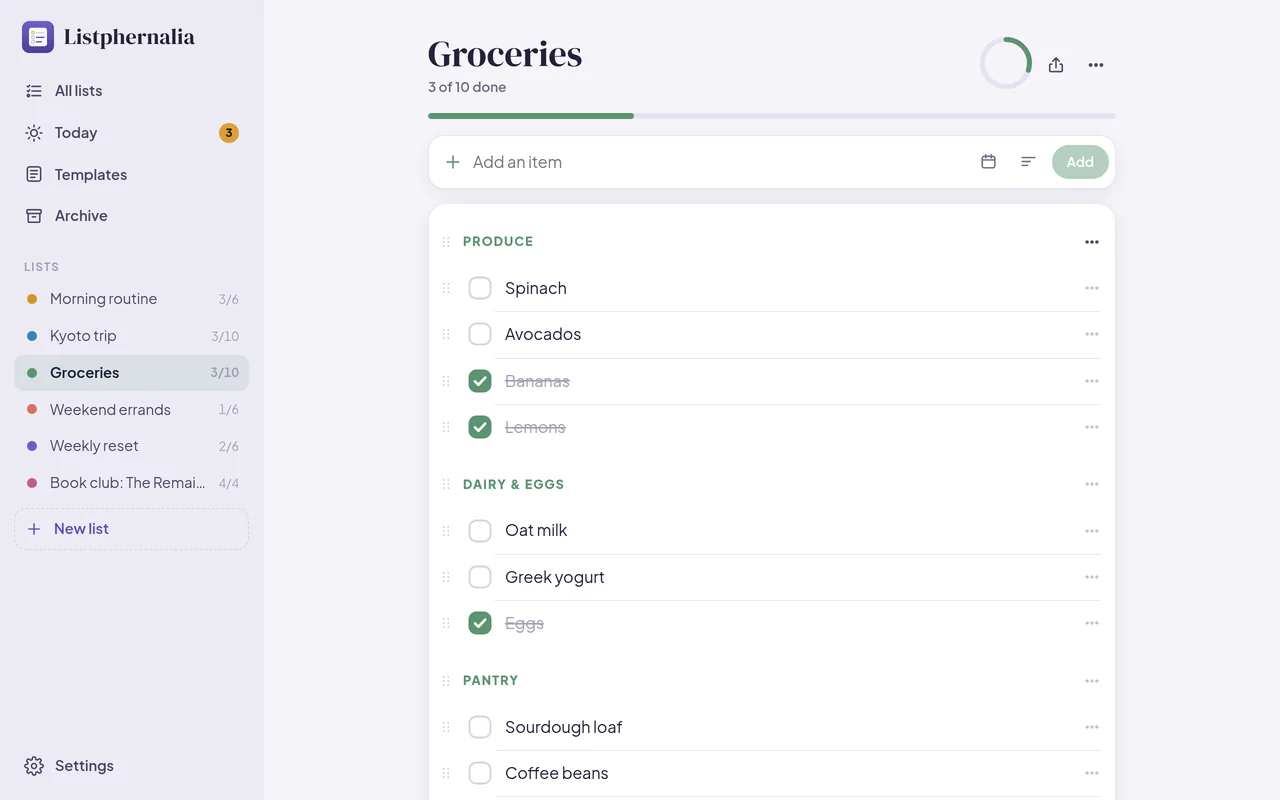This screenshot has height=800, width=1280.
Task: Click the Groceries progress bar
Action: tap(772, 116)
